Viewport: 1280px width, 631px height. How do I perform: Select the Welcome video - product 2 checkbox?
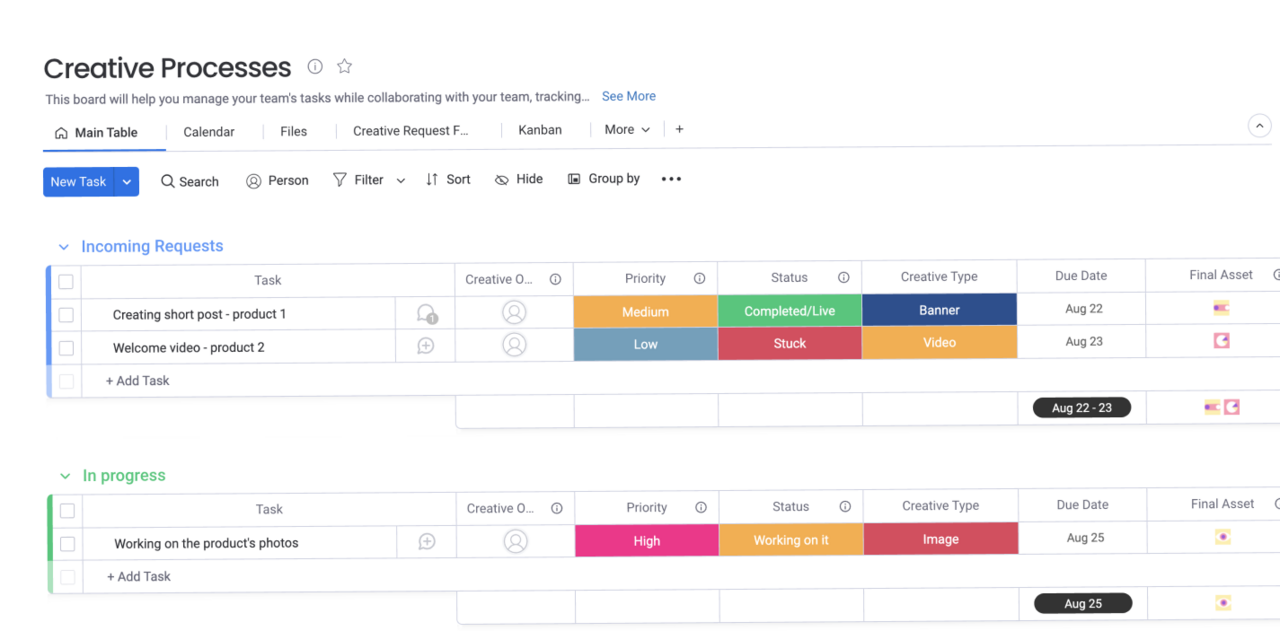click(x=66, y=348)
